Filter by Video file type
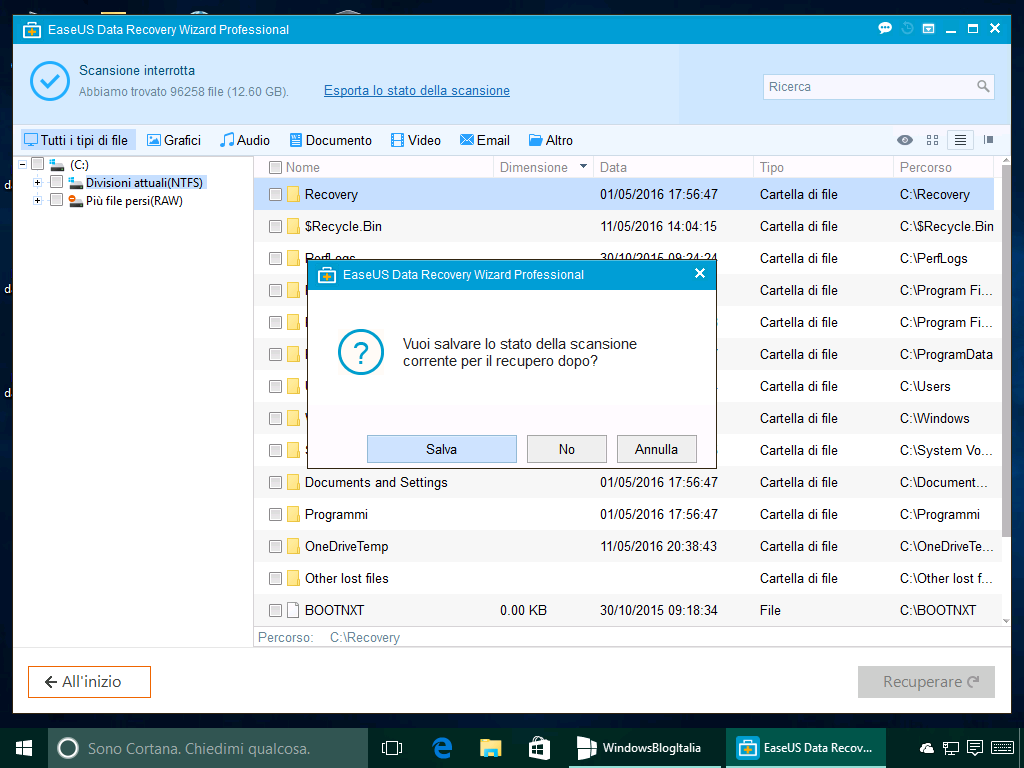 (416, 140)
